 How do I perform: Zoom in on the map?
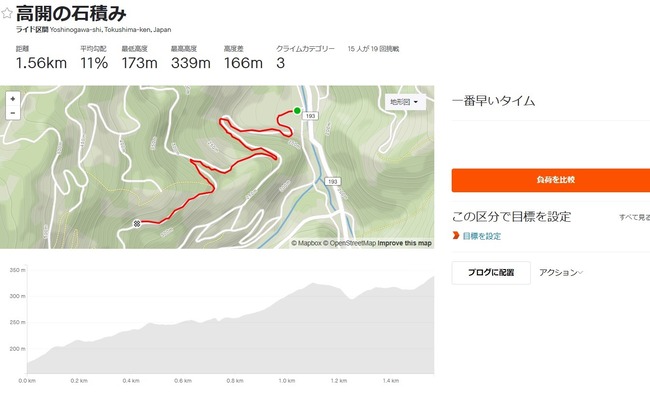pos(13,99)
